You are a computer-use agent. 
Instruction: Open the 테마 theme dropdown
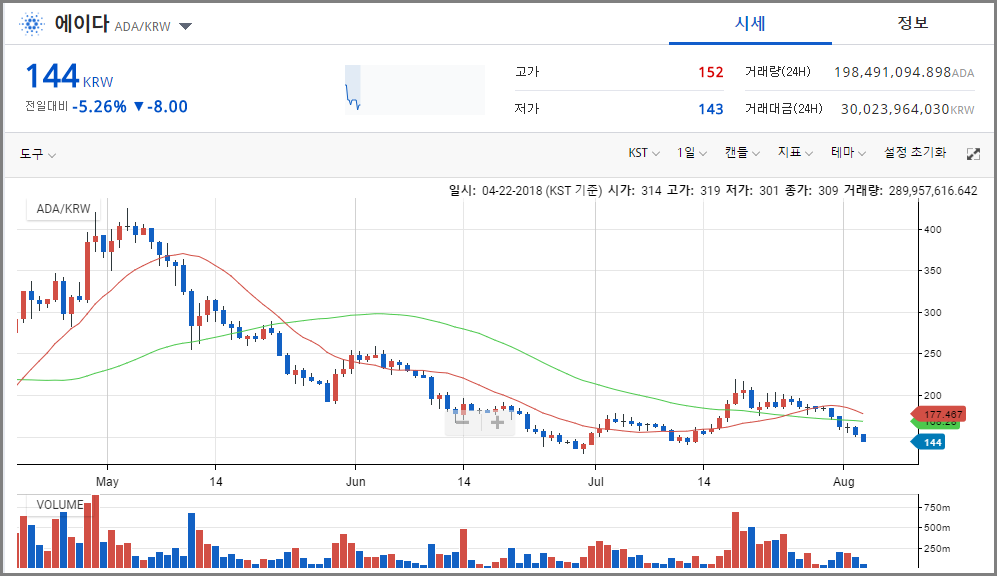(x=848, y=153)
